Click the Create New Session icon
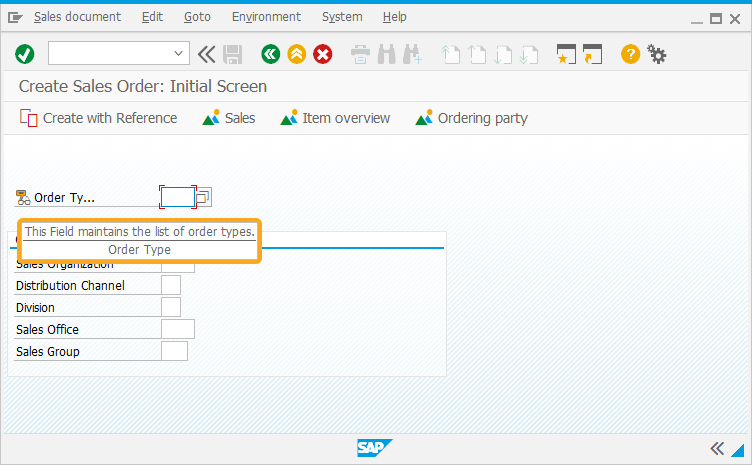 pos(566,54)
